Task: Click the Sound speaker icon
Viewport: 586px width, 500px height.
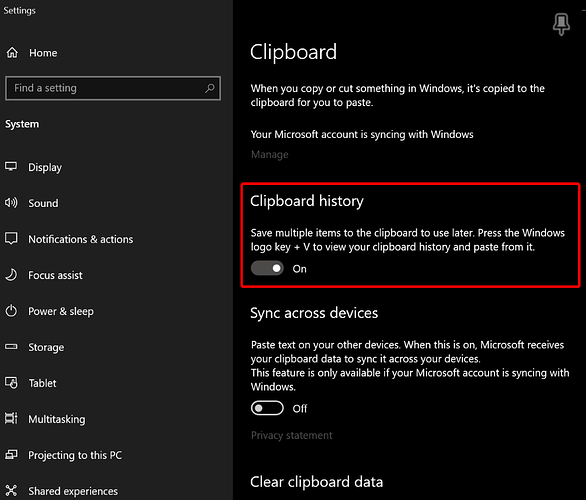Action: (11, 203)
